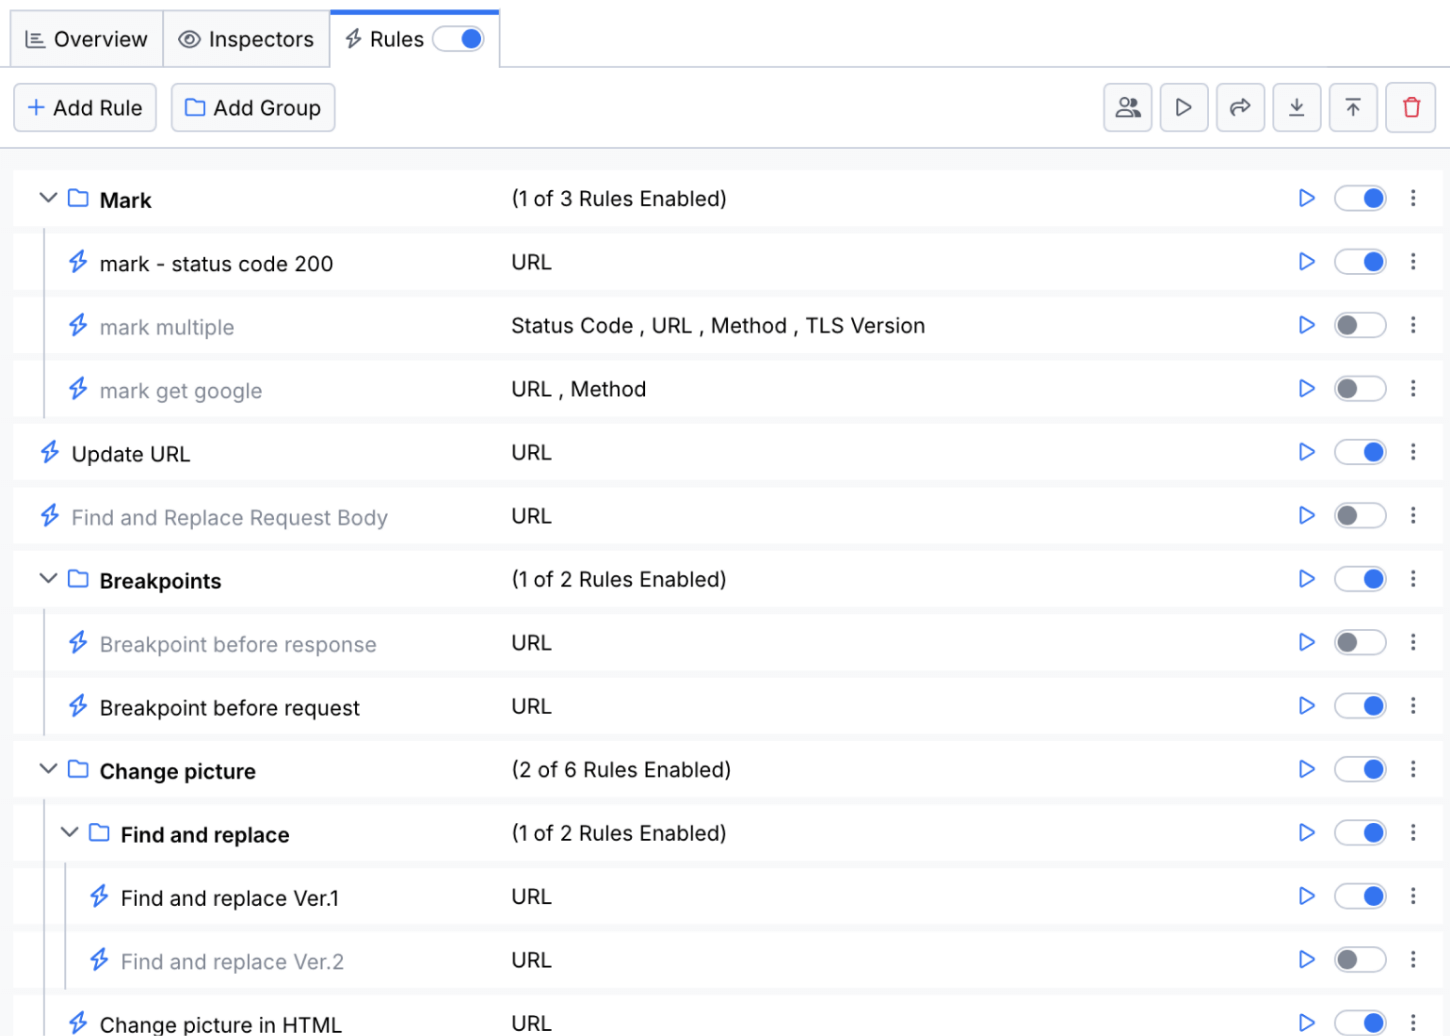Enable the mark multiple rule toggle
Viewport: 1450px width, 1036px height.
tap(1359, 325)
